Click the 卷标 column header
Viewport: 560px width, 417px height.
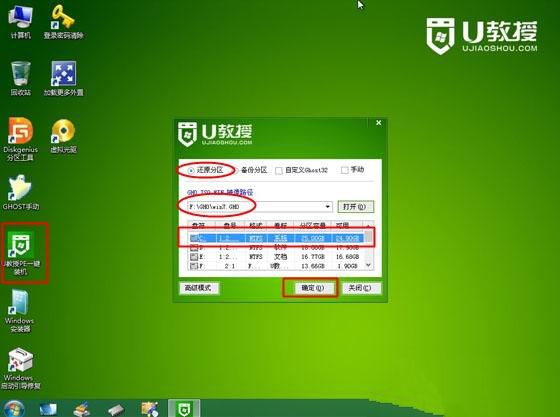280,226
